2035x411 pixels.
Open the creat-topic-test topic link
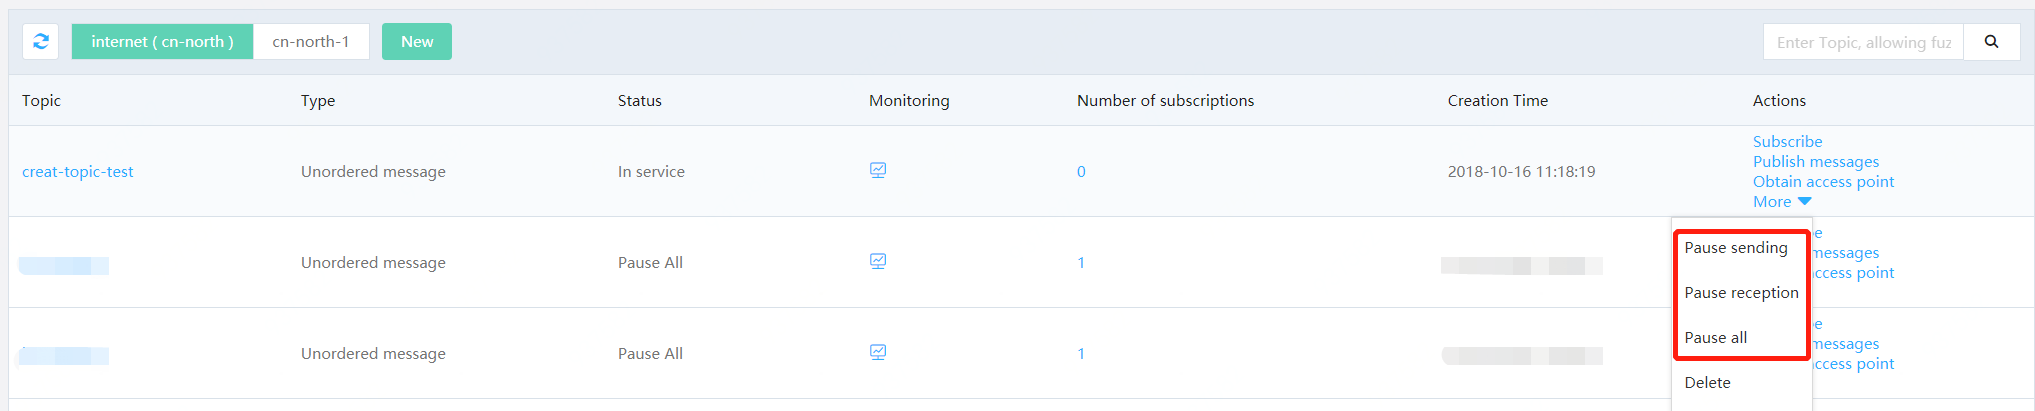(x=78, y=172)
